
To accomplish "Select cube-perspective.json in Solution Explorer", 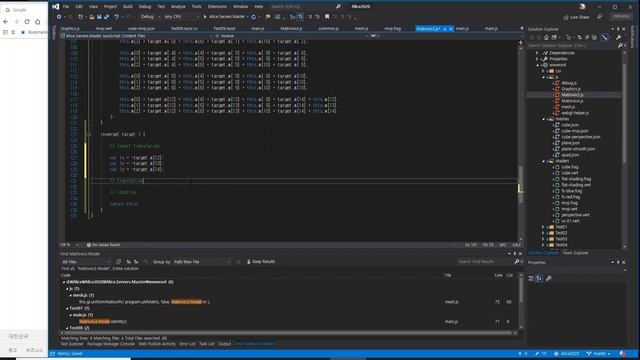I will 580,137.
